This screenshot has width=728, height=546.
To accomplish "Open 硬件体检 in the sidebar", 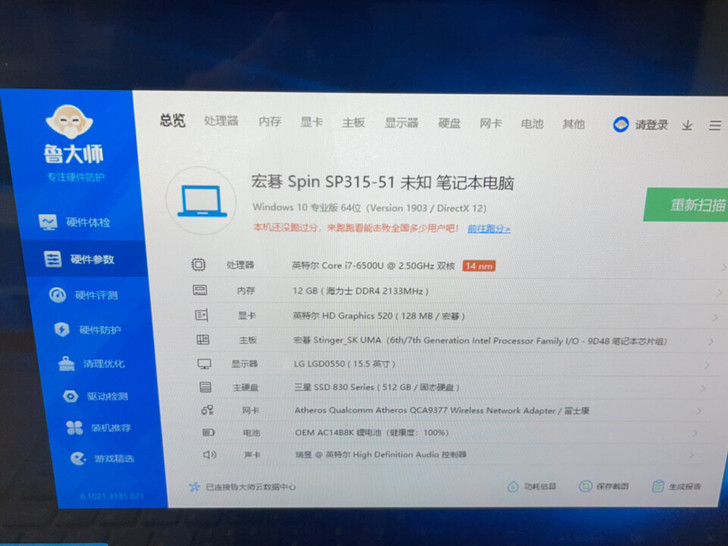I will [74, 222].
